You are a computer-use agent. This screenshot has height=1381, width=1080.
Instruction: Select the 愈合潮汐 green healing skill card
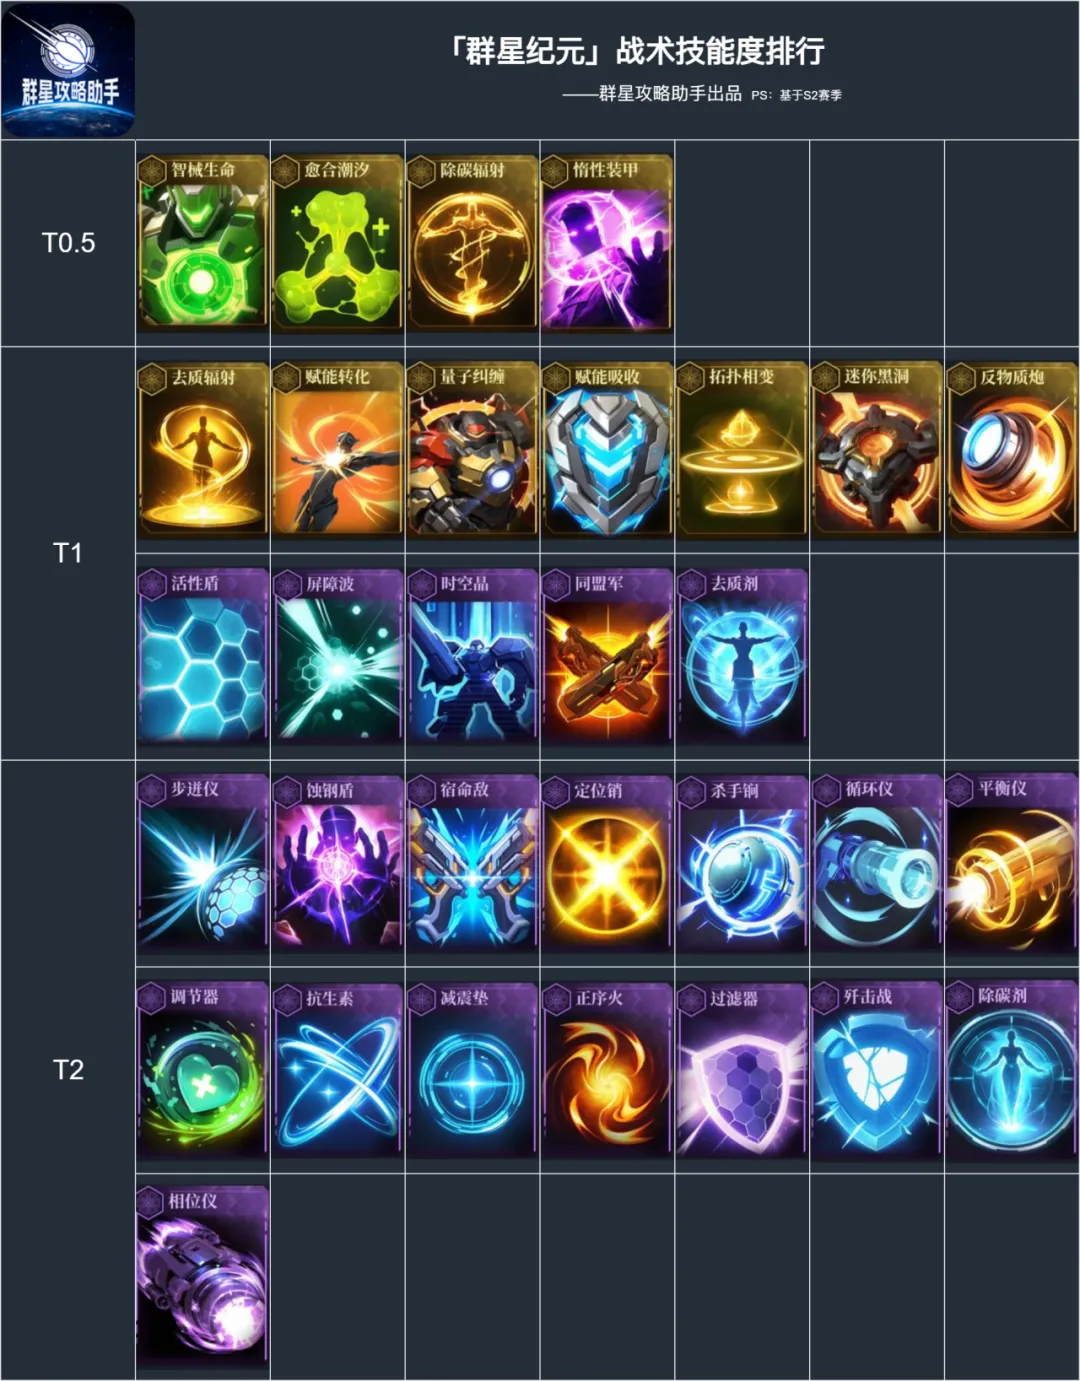tap(337, 241)
